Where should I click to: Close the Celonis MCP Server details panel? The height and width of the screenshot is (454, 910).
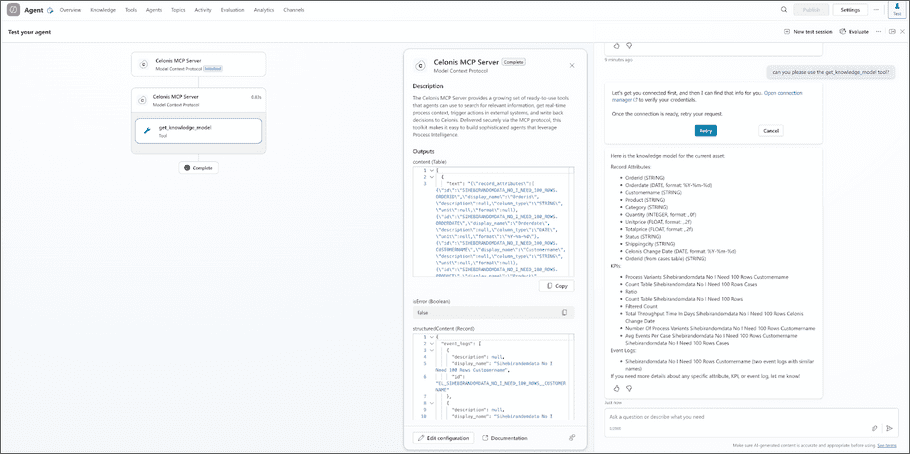tap(572, 66)
